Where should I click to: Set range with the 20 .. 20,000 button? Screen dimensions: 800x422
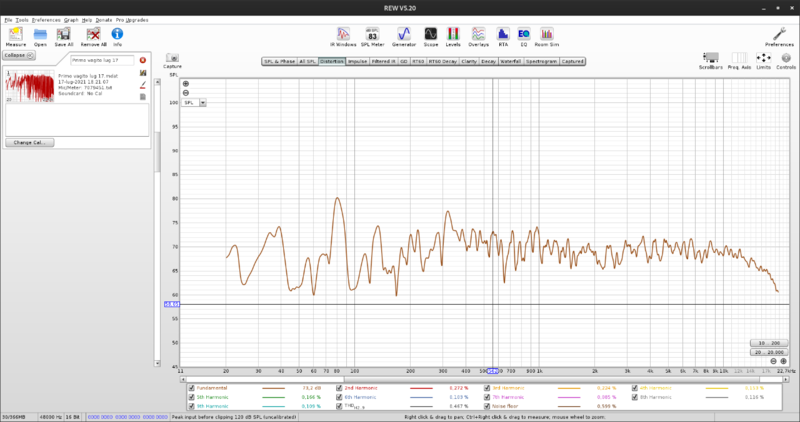tap(770, 352)
